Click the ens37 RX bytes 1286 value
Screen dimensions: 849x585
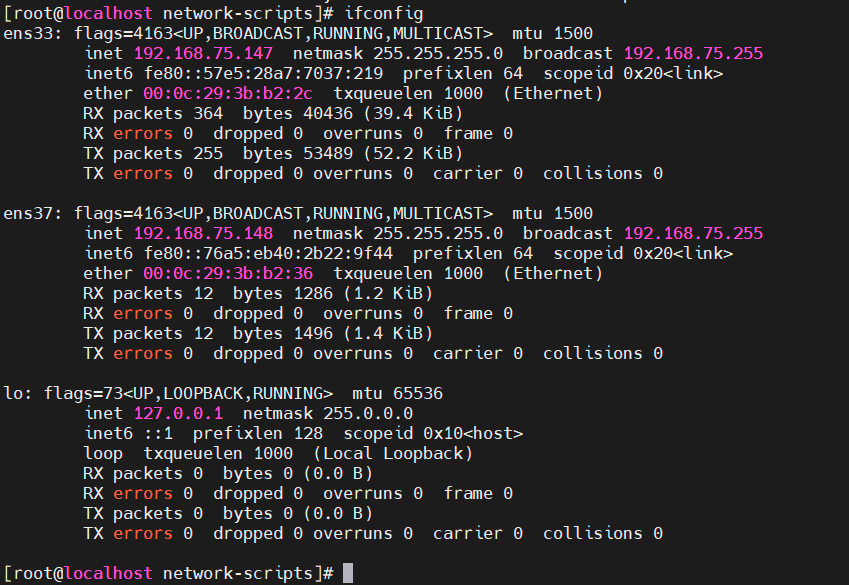point(313,293)
